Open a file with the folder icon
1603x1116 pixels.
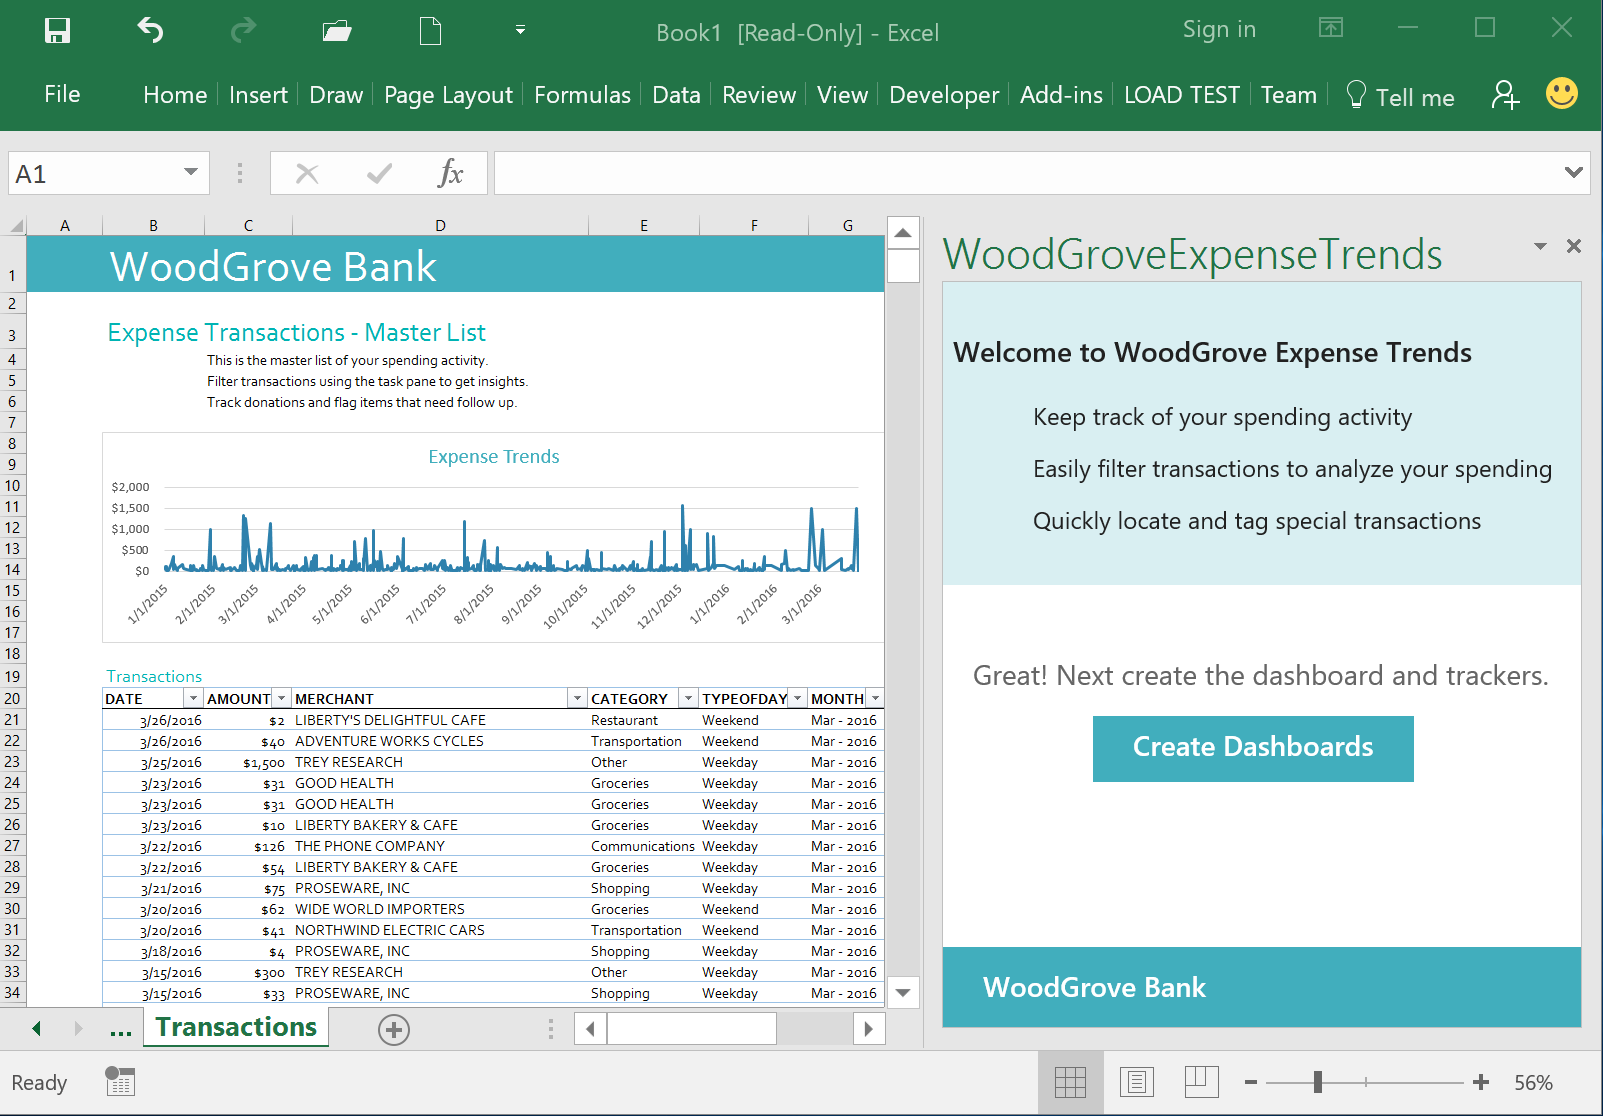tap(337, 31)
